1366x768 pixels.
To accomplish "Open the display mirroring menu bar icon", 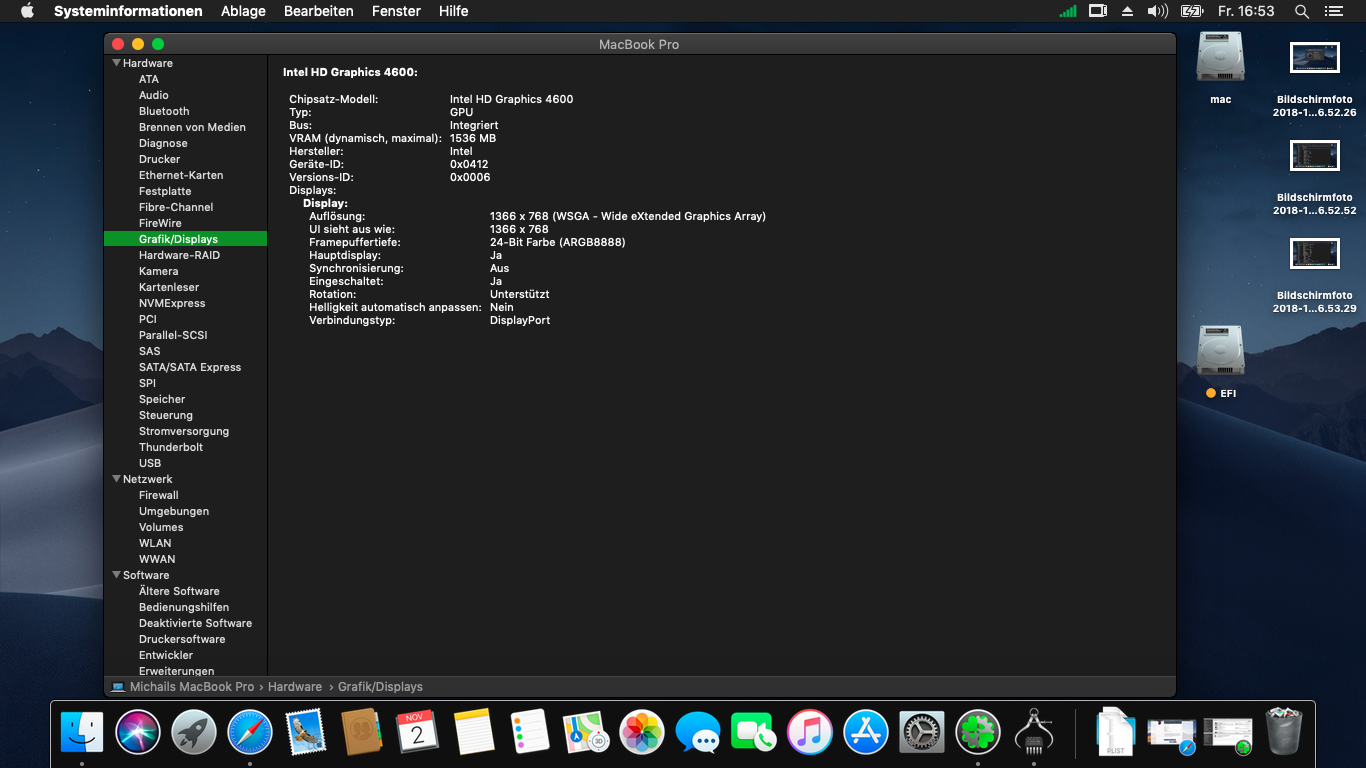I will [1098, 11].
